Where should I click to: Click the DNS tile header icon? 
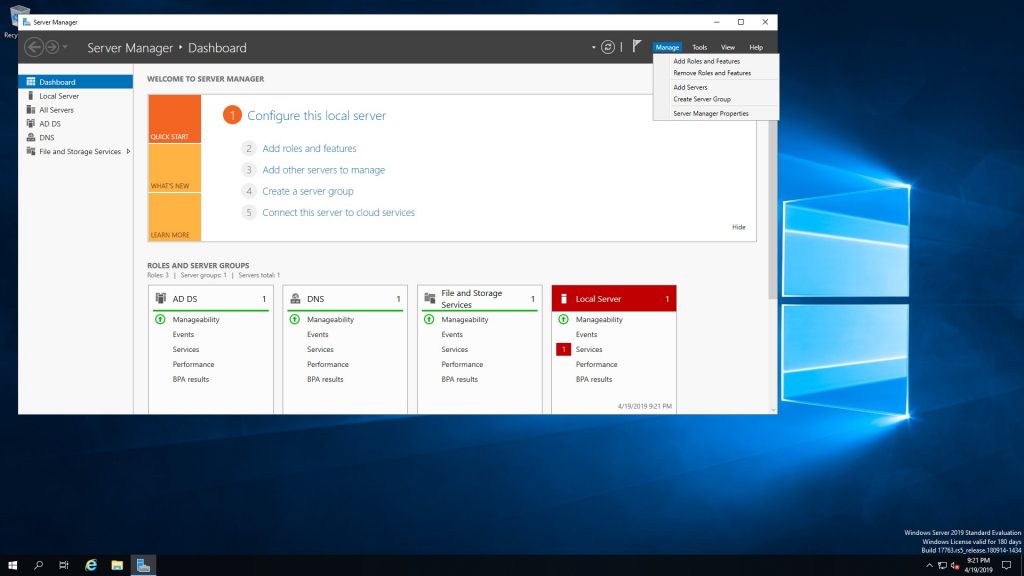pos(295,298)
